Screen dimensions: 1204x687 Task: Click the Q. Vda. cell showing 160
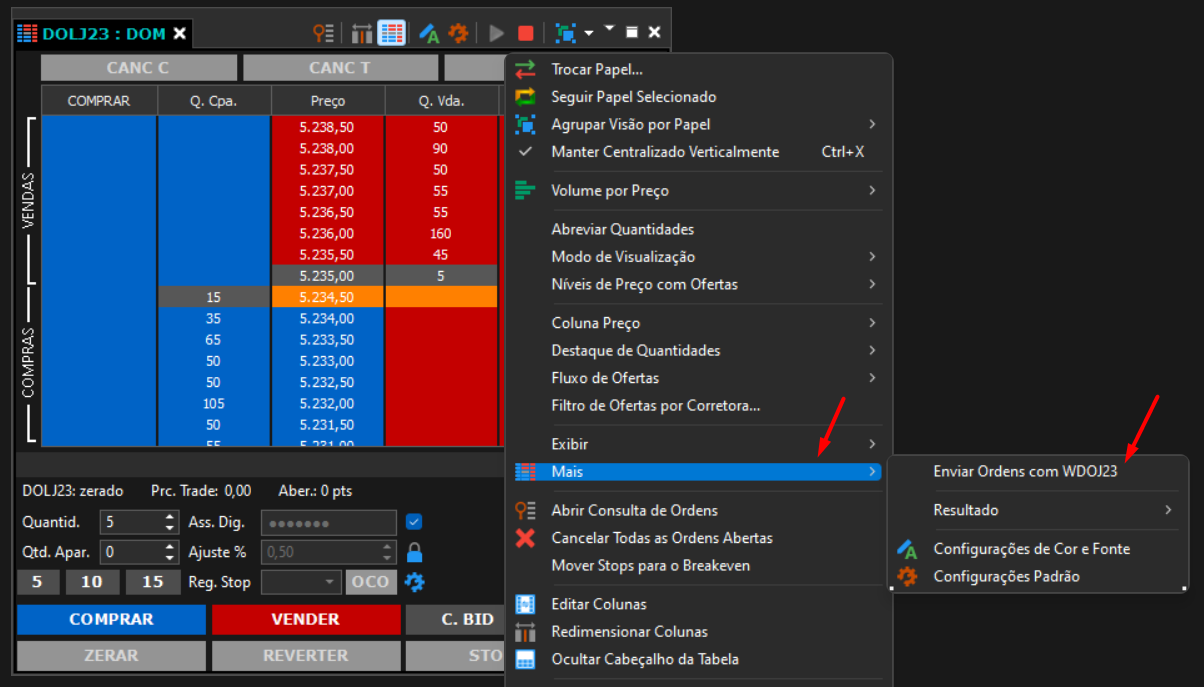coord(441,233)
